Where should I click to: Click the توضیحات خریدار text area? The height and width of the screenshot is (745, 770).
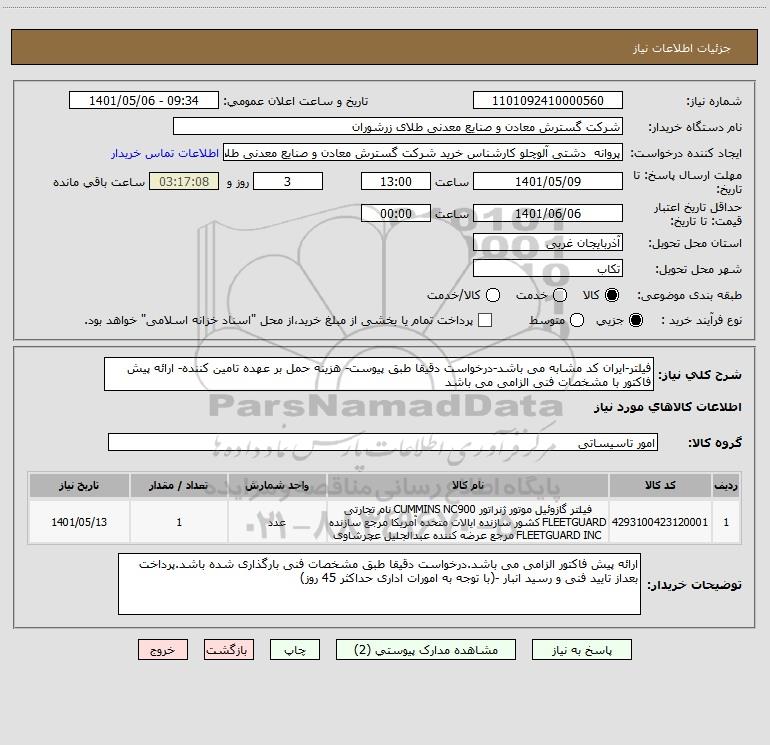379,584
